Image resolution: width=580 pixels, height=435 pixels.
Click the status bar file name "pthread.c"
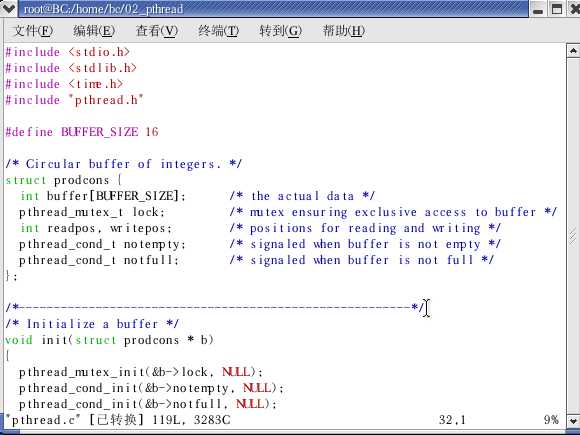(x=43, y=420)
